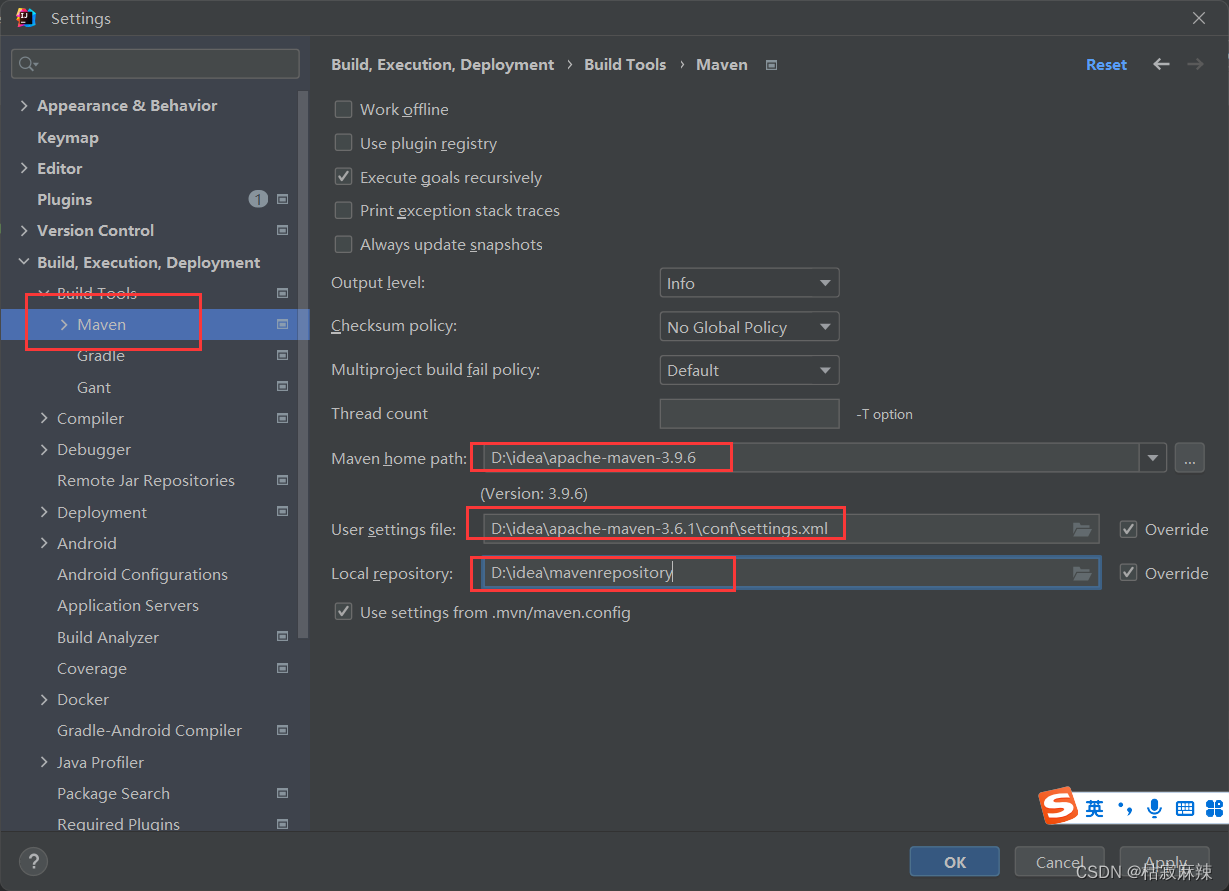
Task: Click the Plugins update badge showing 1
Action: 258,199
